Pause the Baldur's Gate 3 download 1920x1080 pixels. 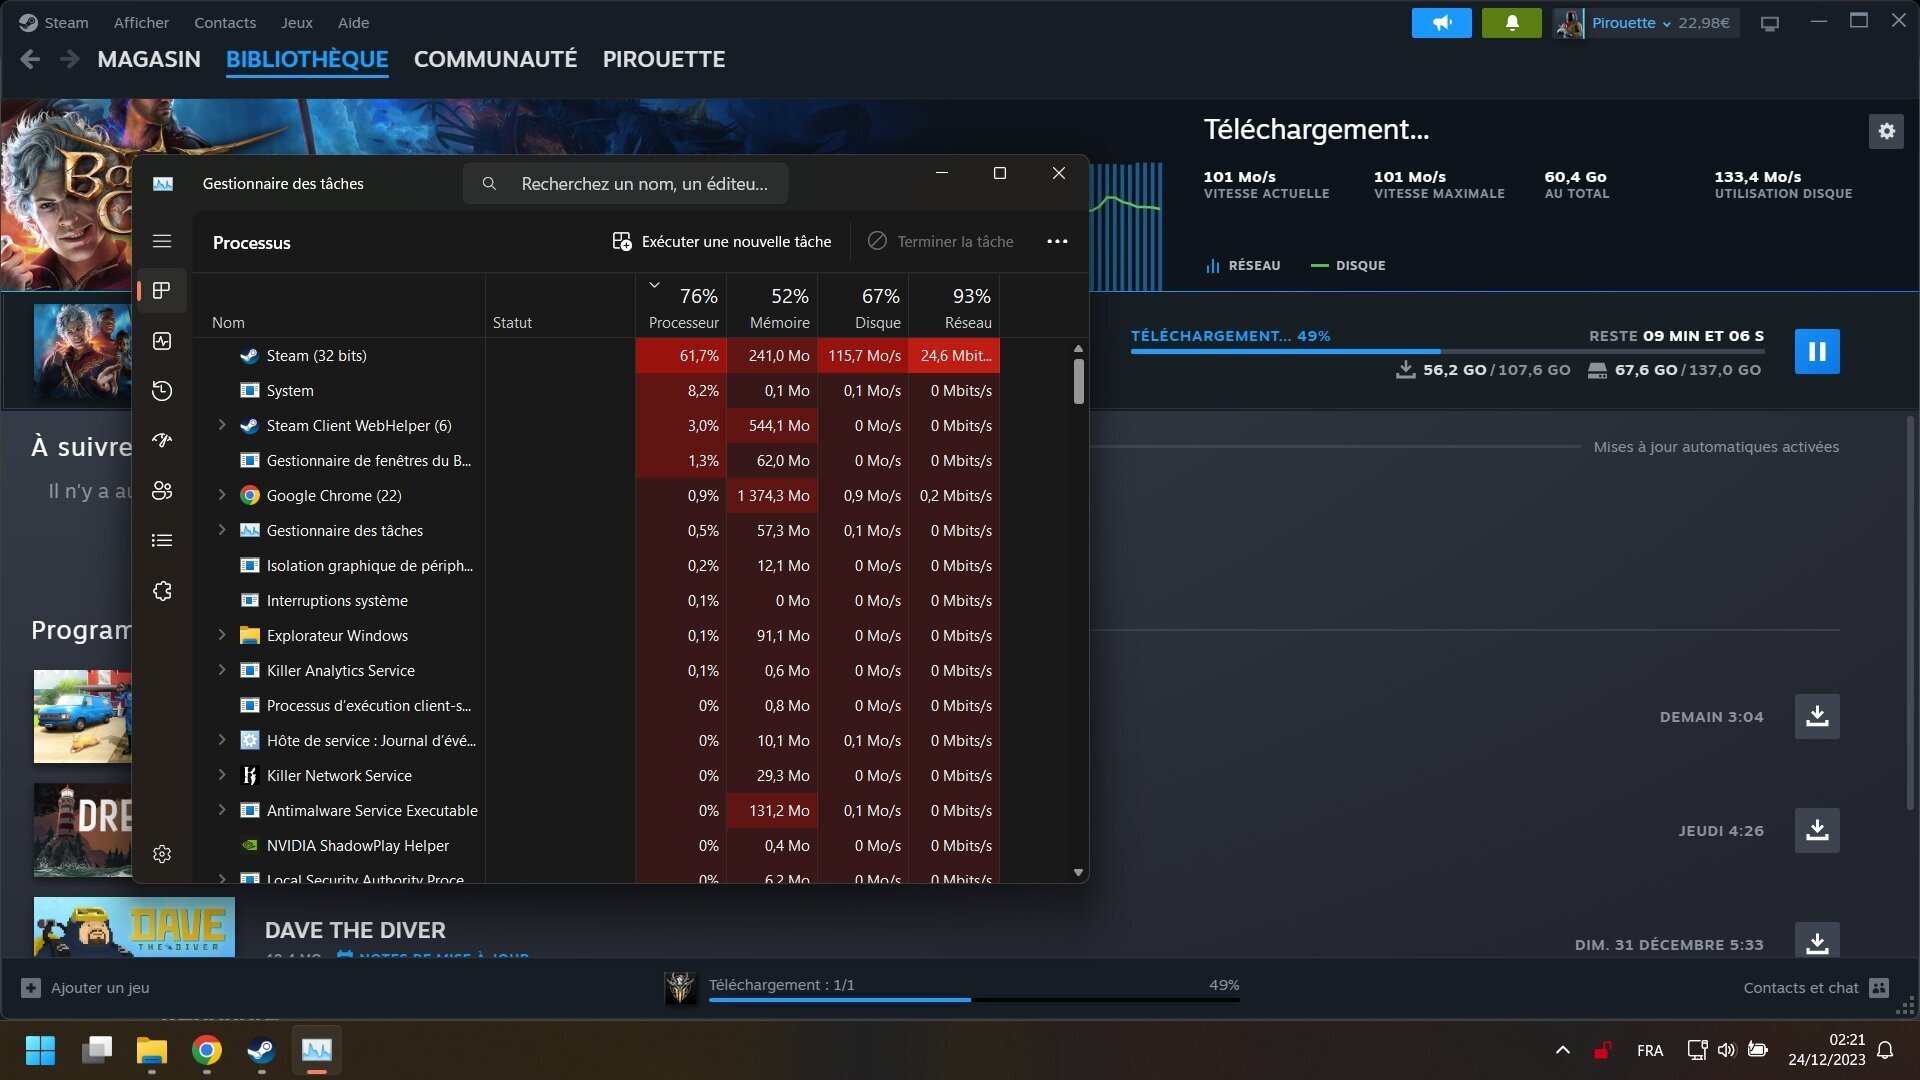(1817, 351)
